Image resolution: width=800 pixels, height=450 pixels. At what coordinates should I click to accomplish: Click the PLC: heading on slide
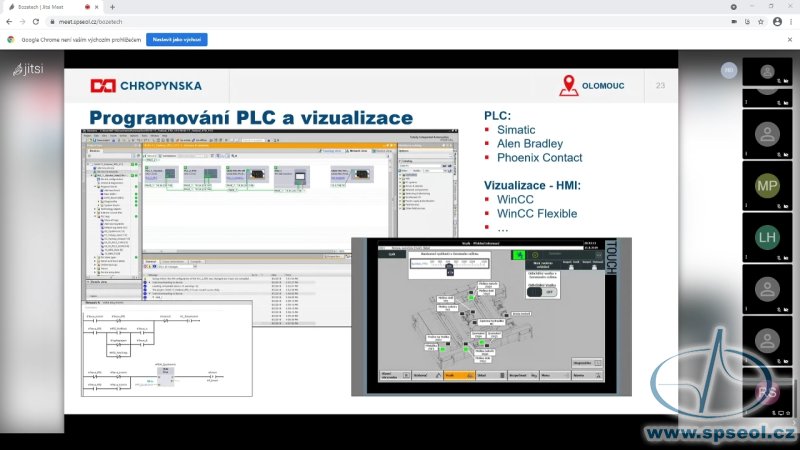(x=497, y=116)
